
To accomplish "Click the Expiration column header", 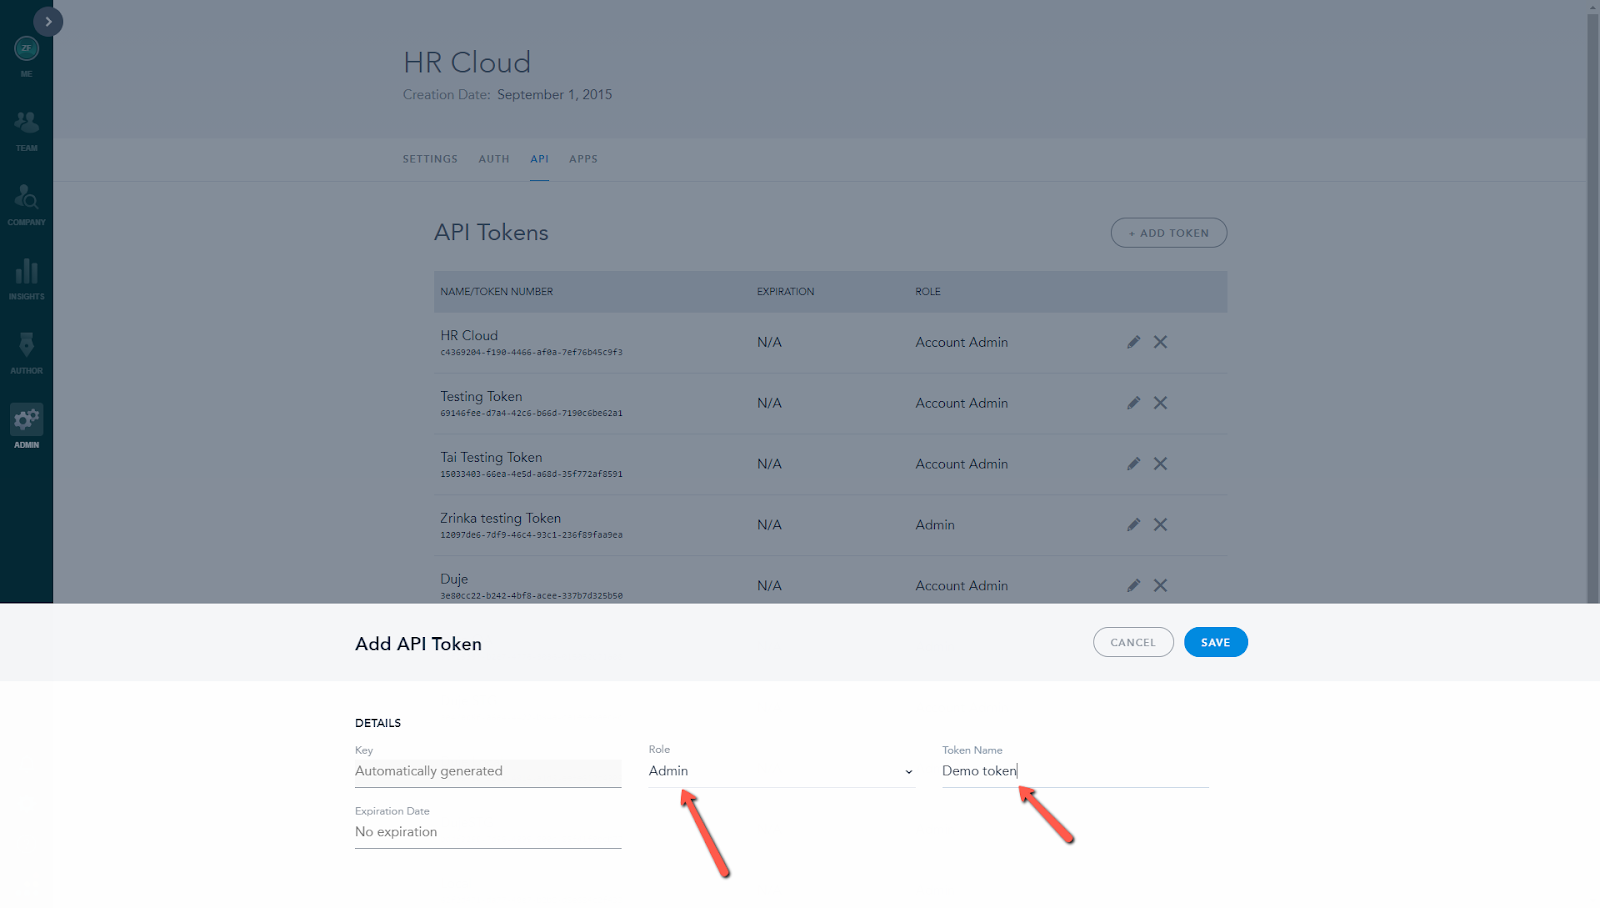I will pos(785,292).
